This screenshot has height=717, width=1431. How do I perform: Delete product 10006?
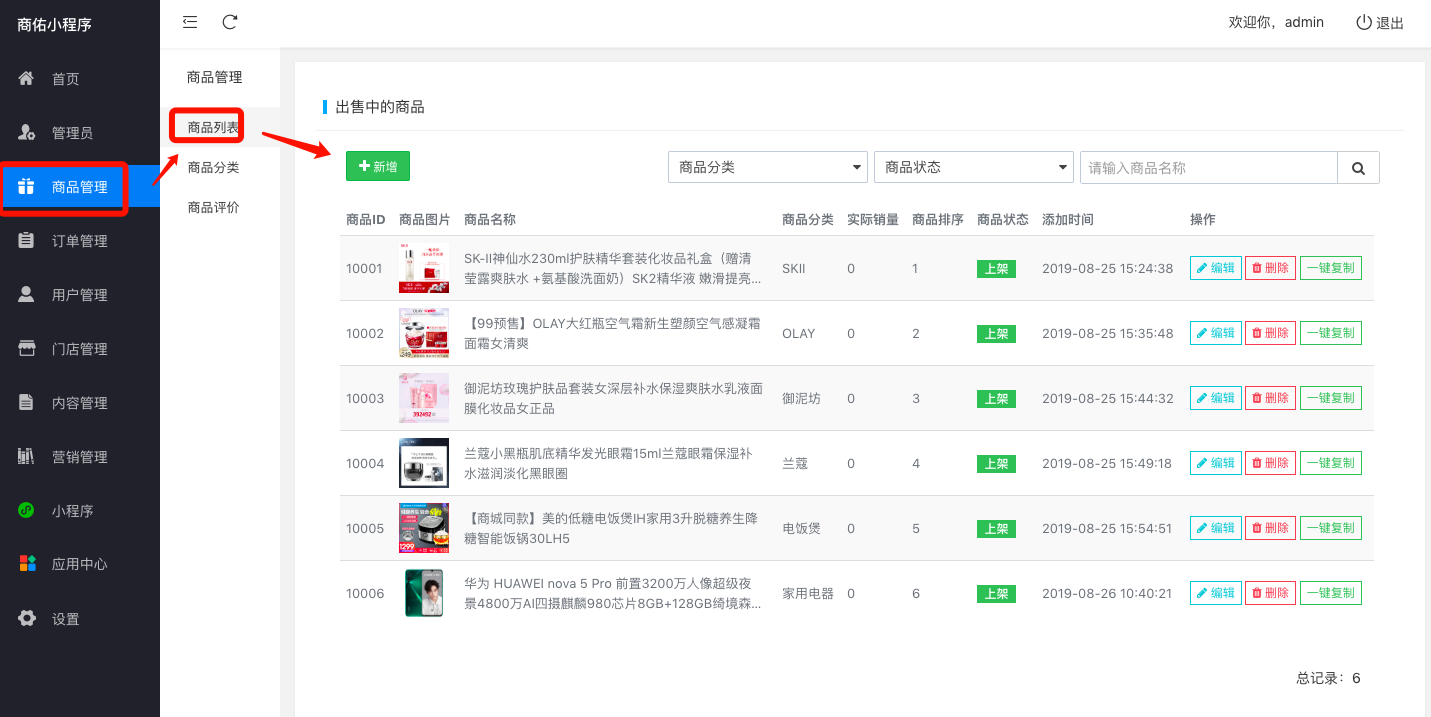click(1270, 593)
